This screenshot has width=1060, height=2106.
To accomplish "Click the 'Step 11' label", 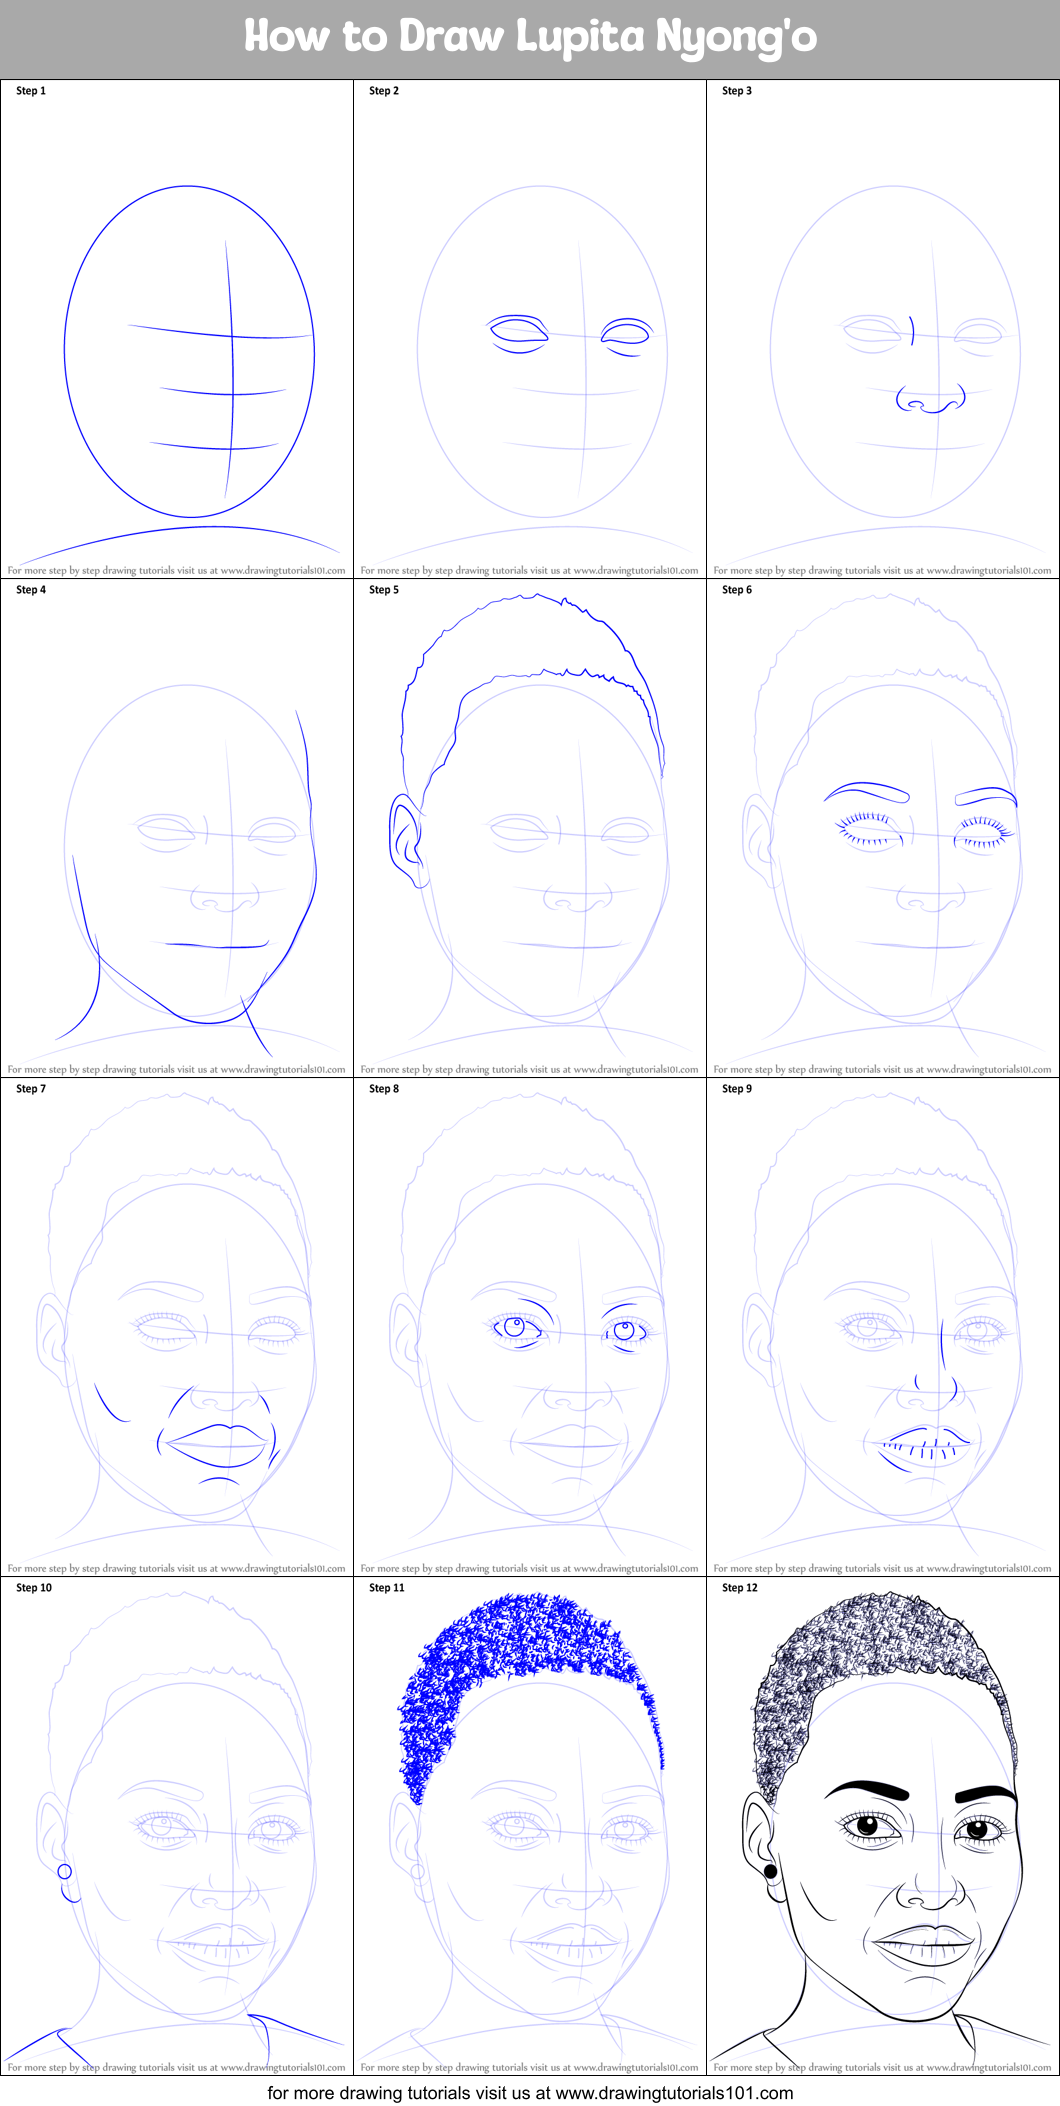I will click(x=387, y=1588).
